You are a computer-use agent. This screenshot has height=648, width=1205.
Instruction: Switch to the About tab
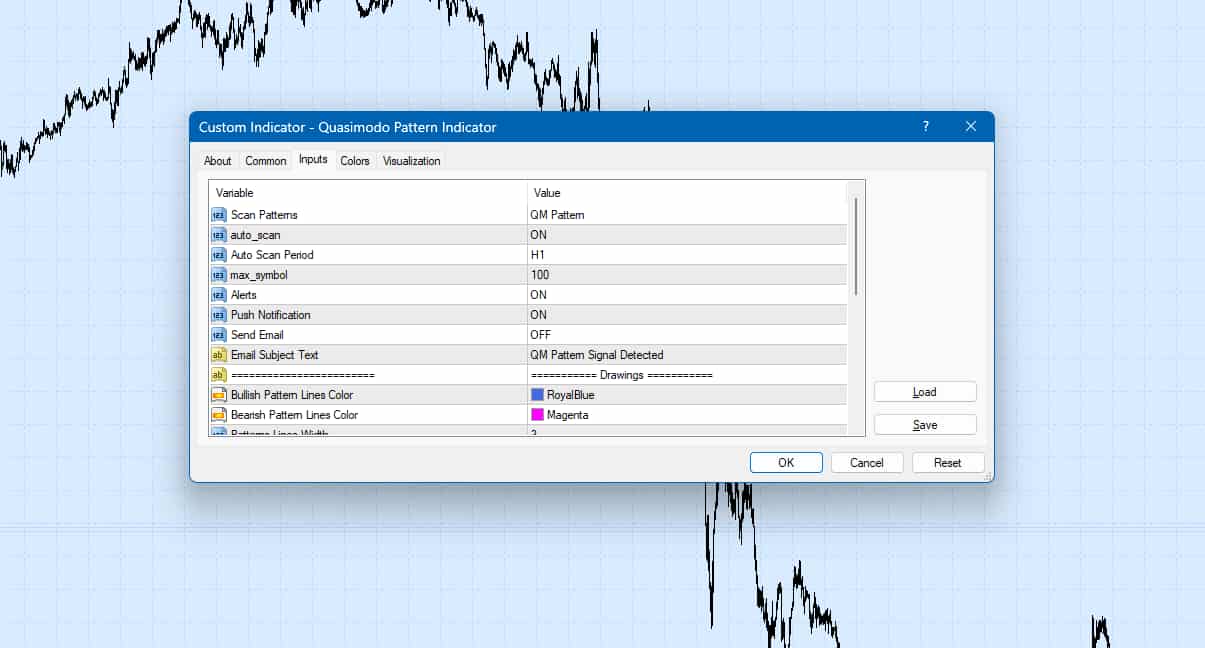pyautogui.click(x=218, y=161)
